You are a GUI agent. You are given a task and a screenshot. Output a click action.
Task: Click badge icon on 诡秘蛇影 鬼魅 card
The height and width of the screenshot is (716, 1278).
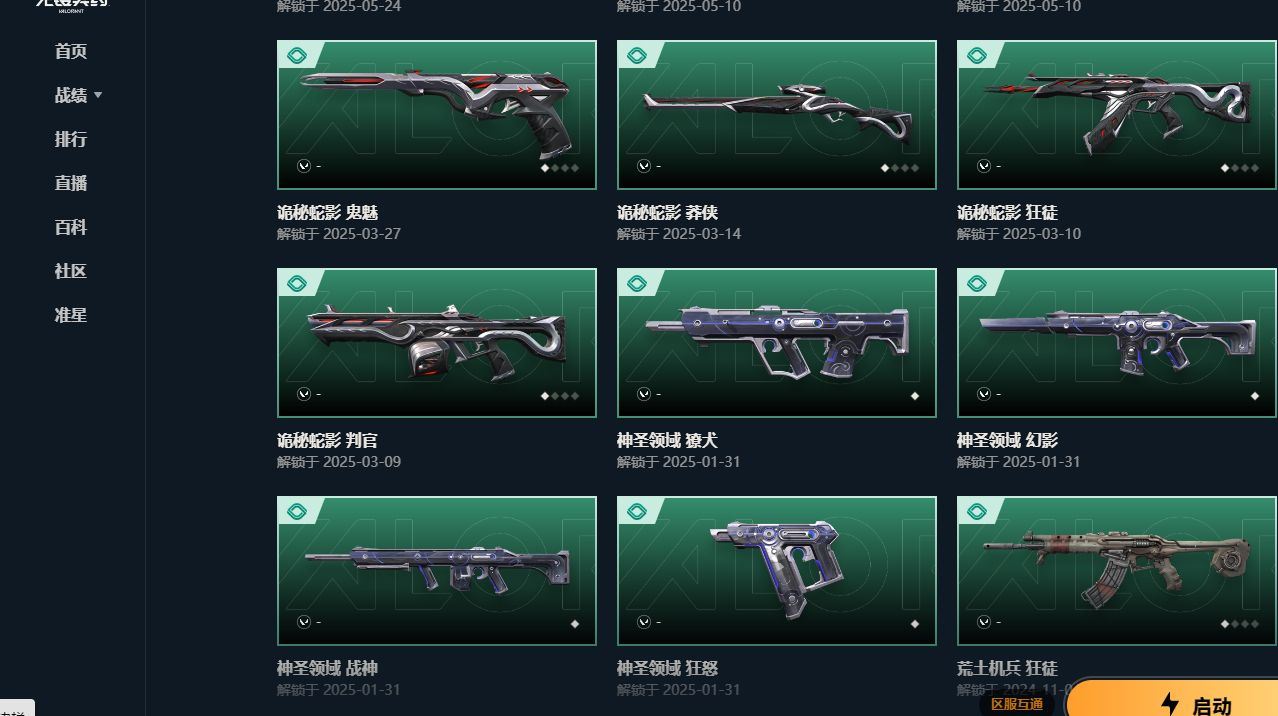[297, 56]
